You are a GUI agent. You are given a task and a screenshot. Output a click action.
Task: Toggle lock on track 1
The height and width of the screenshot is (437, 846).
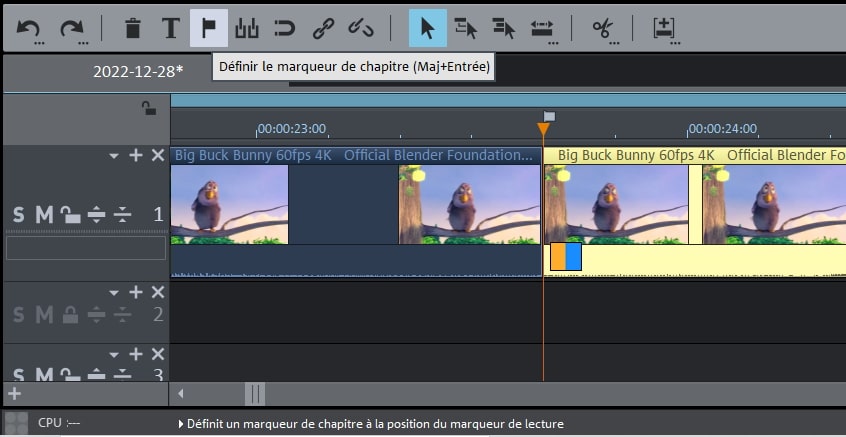coord(70,215)
